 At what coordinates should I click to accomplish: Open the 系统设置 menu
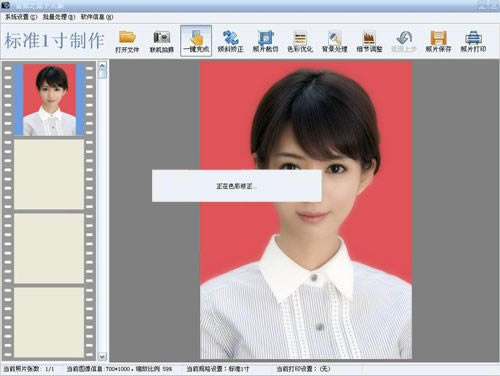pyautogui.click(x=21, y=17)
